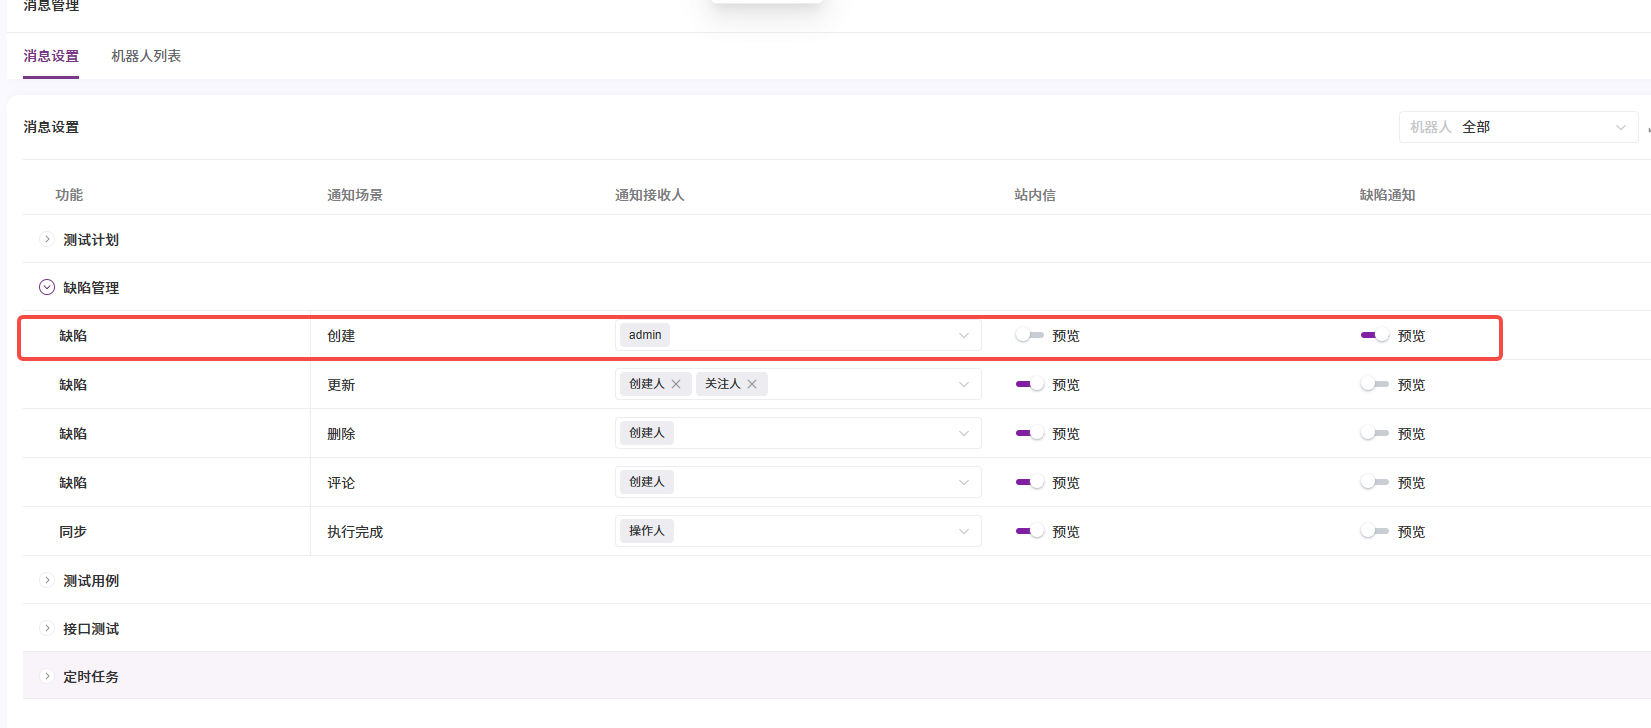Image resolution: width=1651 pixels, height=728 pixels.
Task: Open recipient dropdown containing admin
Action: [x=963, y=336]
